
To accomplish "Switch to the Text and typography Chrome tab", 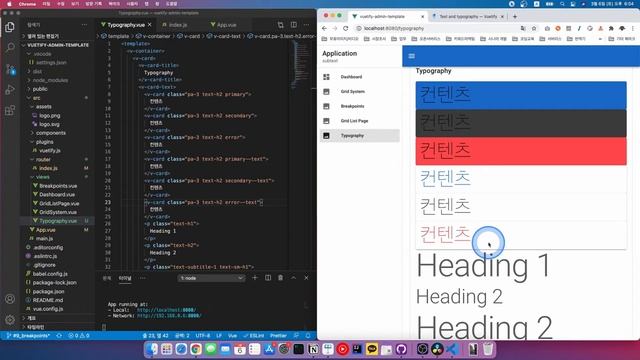I will [x=468, y=16].
